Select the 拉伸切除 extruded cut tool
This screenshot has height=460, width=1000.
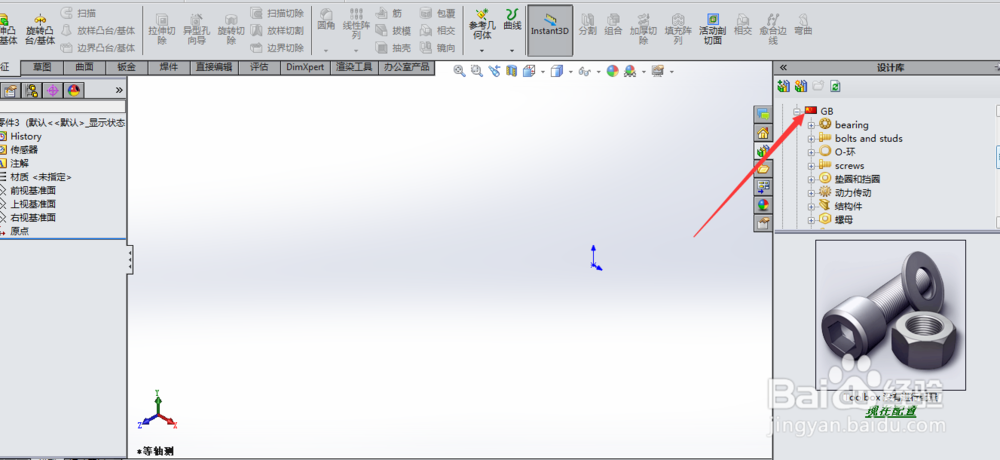(161, 29)
